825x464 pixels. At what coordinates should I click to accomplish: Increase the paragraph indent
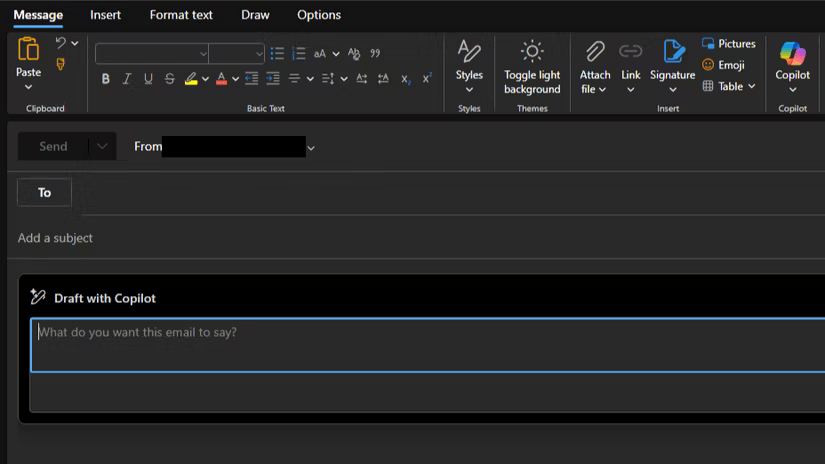tap(273, 79)
